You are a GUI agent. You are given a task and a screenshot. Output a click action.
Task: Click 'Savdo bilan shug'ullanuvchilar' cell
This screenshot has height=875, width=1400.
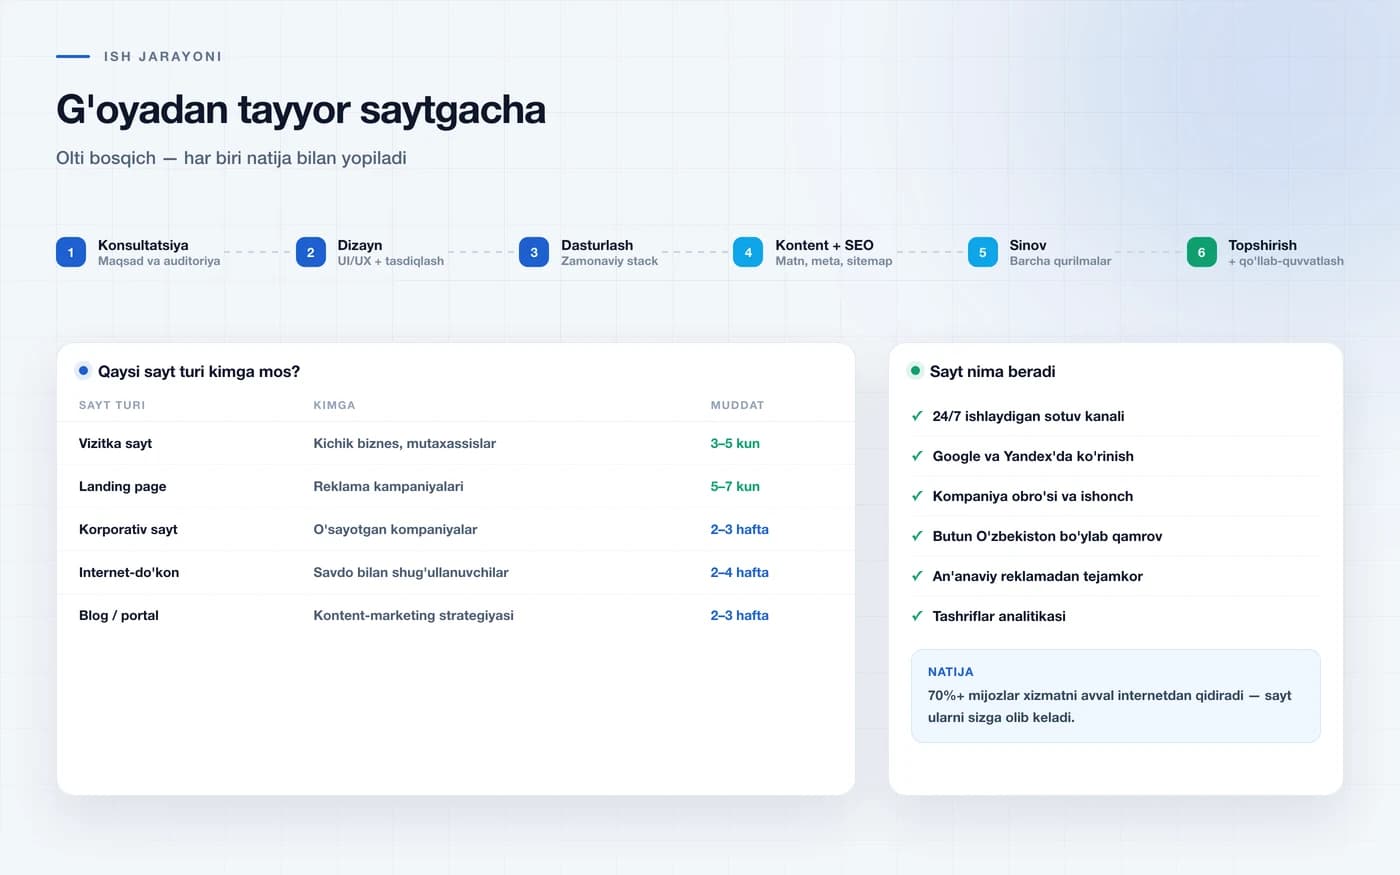(411, 572)
